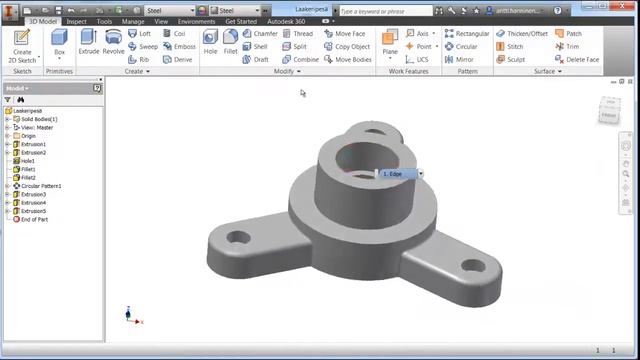Start a Rectangular pattern
Viewport: 640px width, 360px height.
[x=467, y=33]
